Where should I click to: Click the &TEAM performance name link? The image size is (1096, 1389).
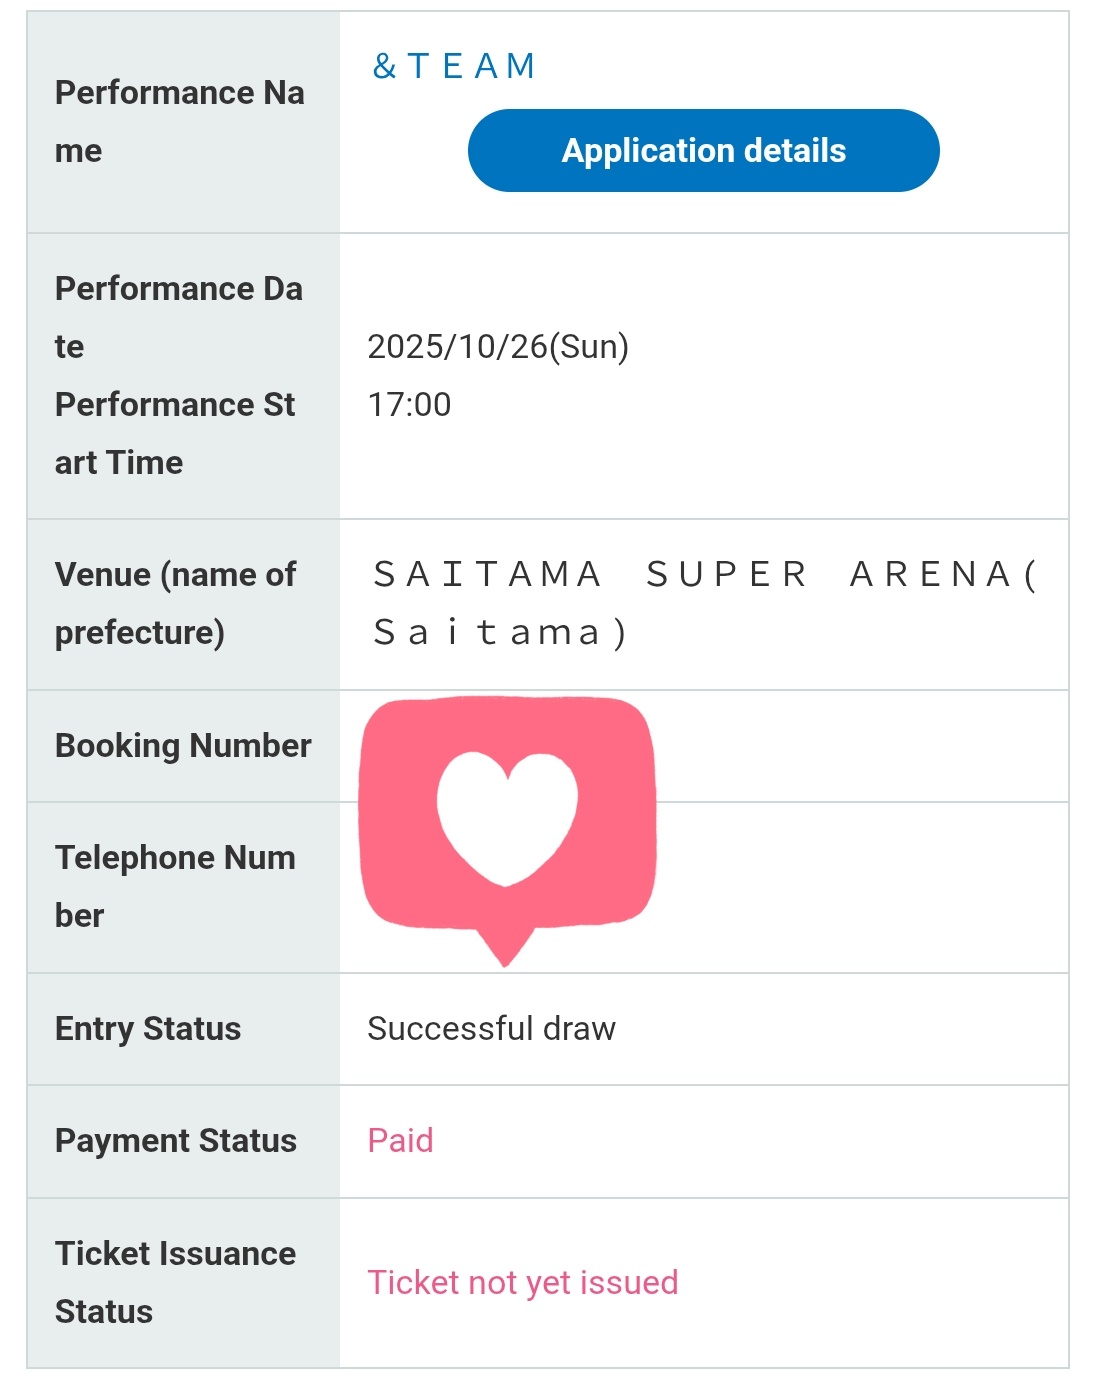tap(454, 66)
